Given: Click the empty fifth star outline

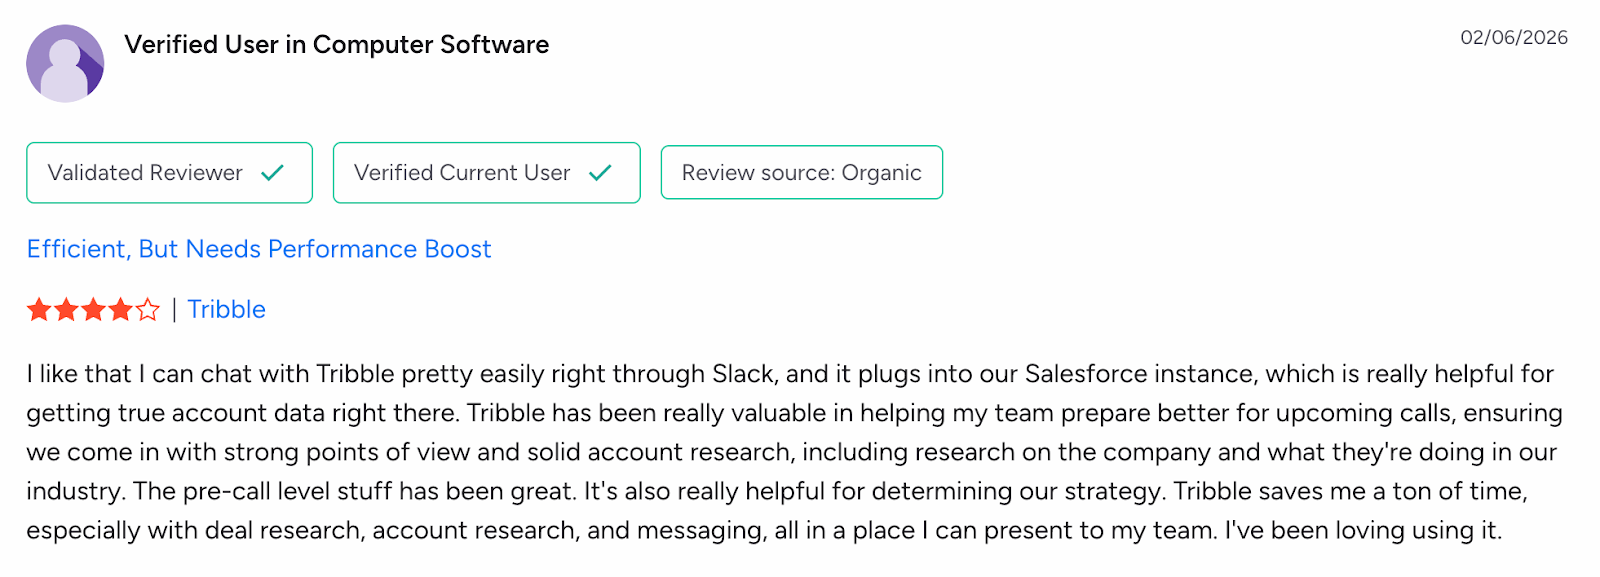Looking at the screenshot, I should [146, 310].
